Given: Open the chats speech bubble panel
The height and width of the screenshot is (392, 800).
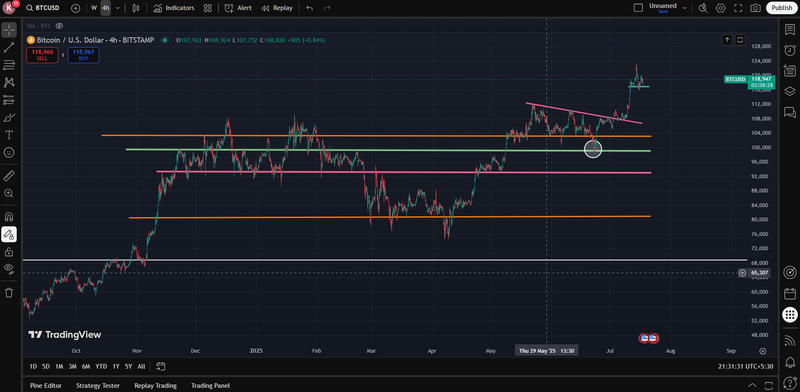Looking at the screenshot, I should [x=790, y=112].
